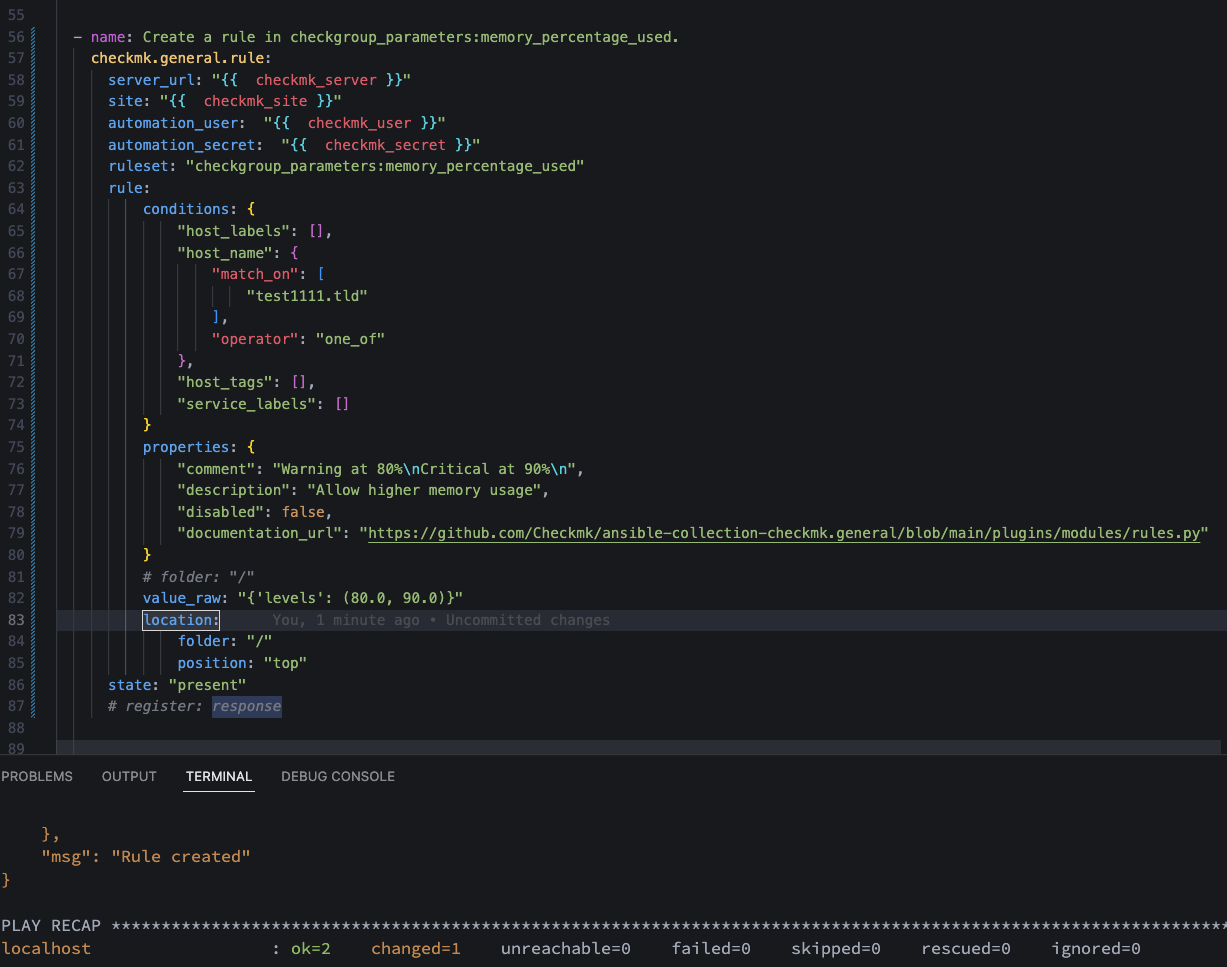Image resolution: width=1227 pixels, height=967 pixels.
Task: Click 'Rule created' message in the terminal
Action: pyautogui.click(x=180, y=857)
